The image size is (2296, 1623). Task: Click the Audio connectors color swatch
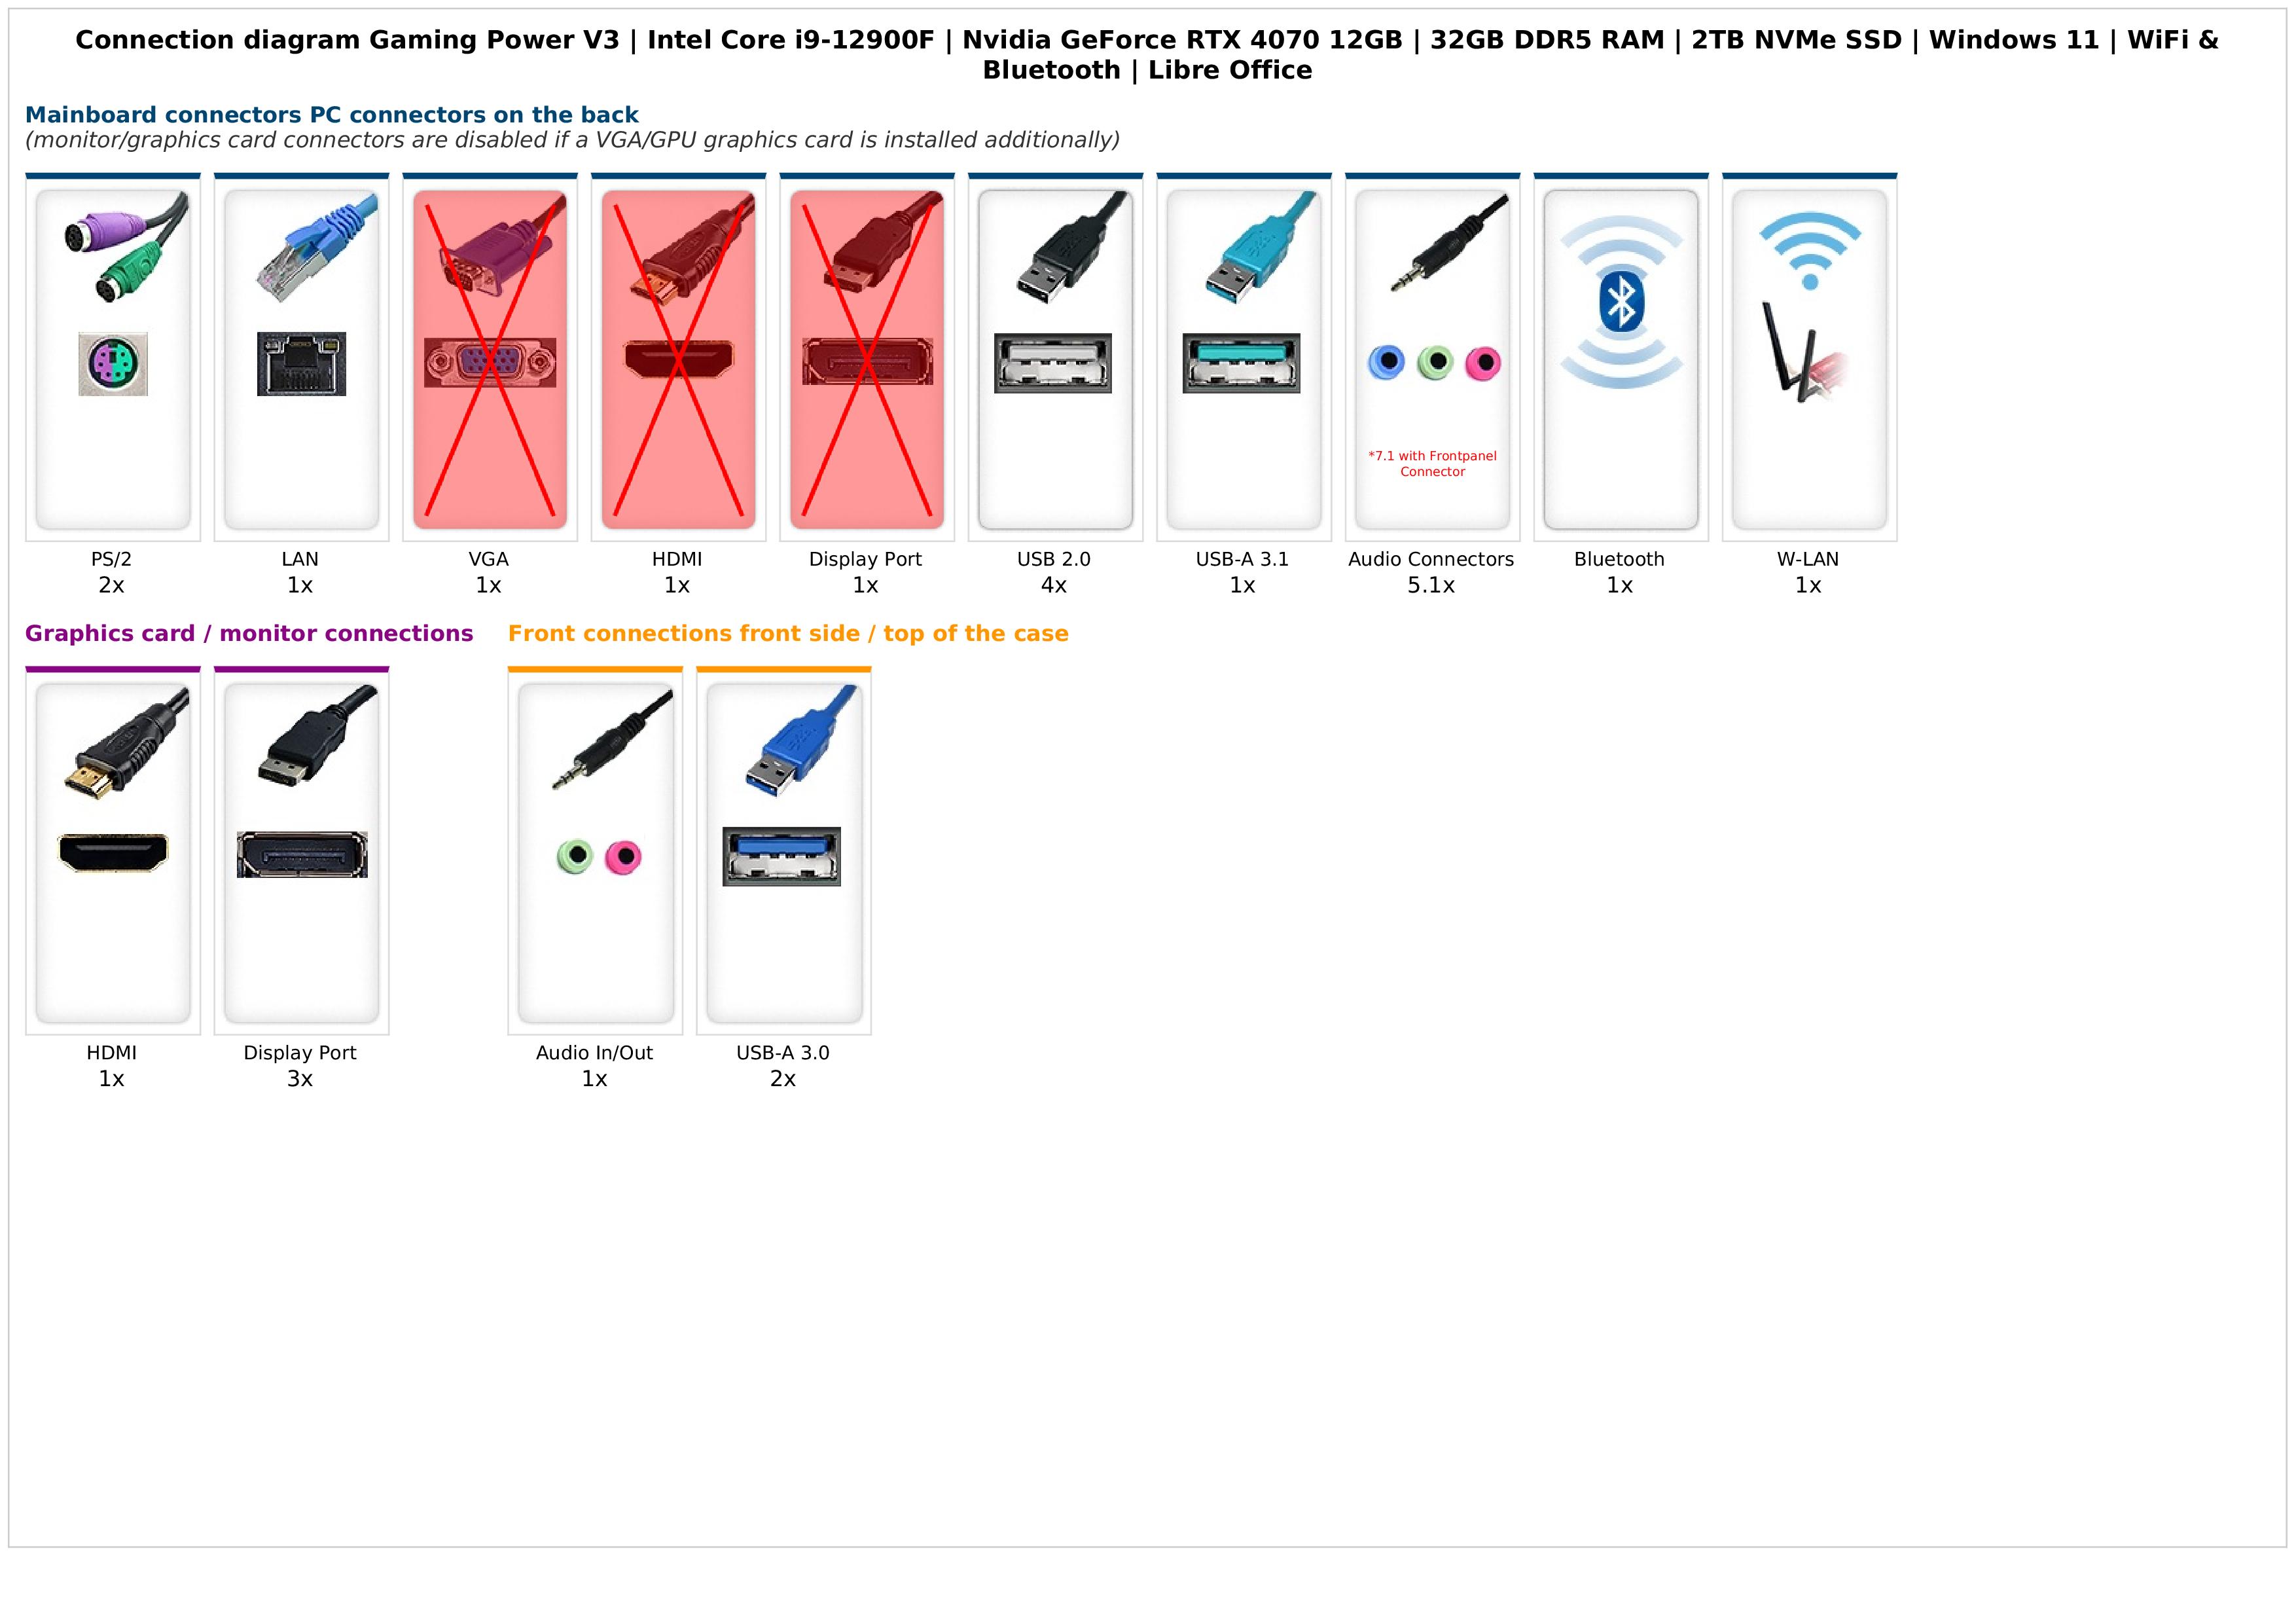1432,362
